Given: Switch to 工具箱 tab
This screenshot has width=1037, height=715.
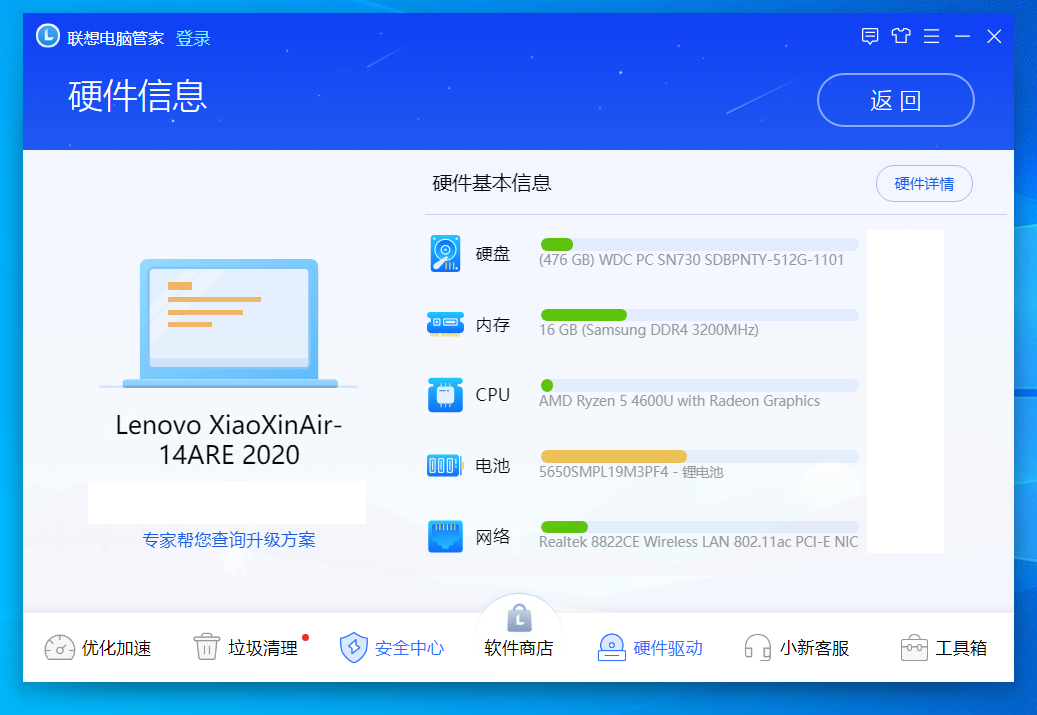Looking at the screenshot, I should tap(944, 648).
